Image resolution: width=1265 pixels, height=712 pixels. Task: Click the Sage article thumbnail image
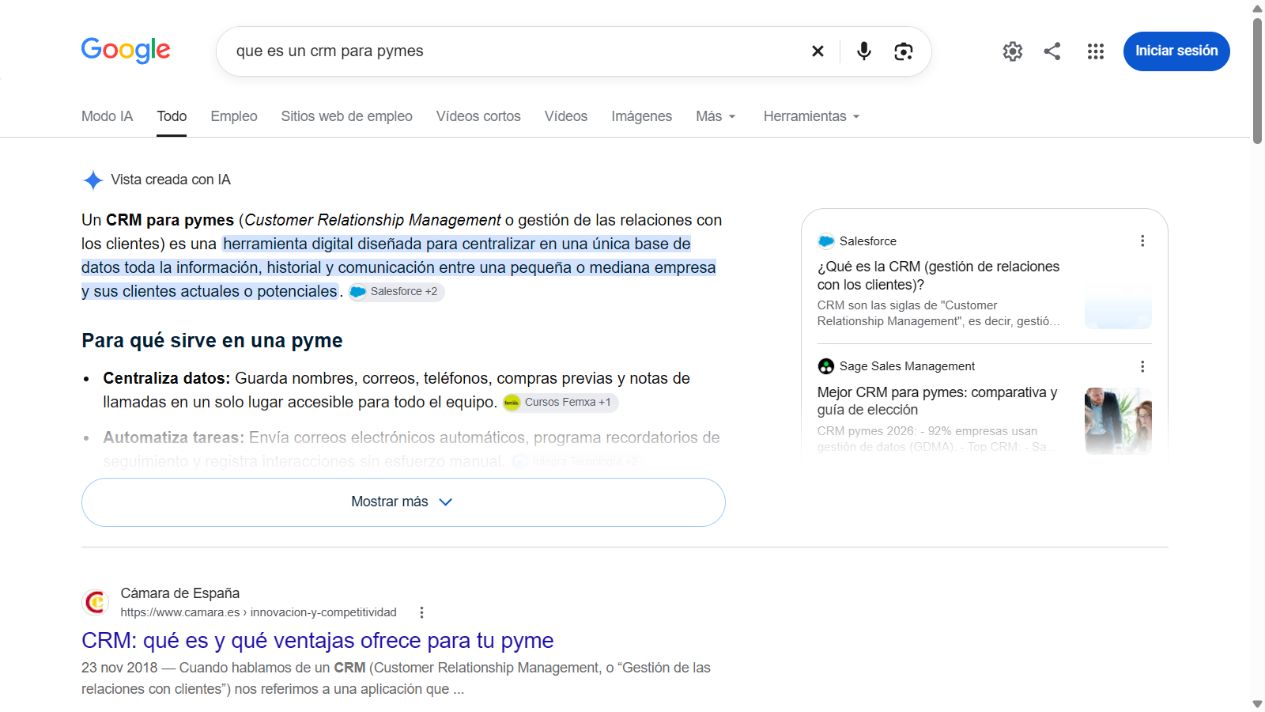[x=1118, y=420]
